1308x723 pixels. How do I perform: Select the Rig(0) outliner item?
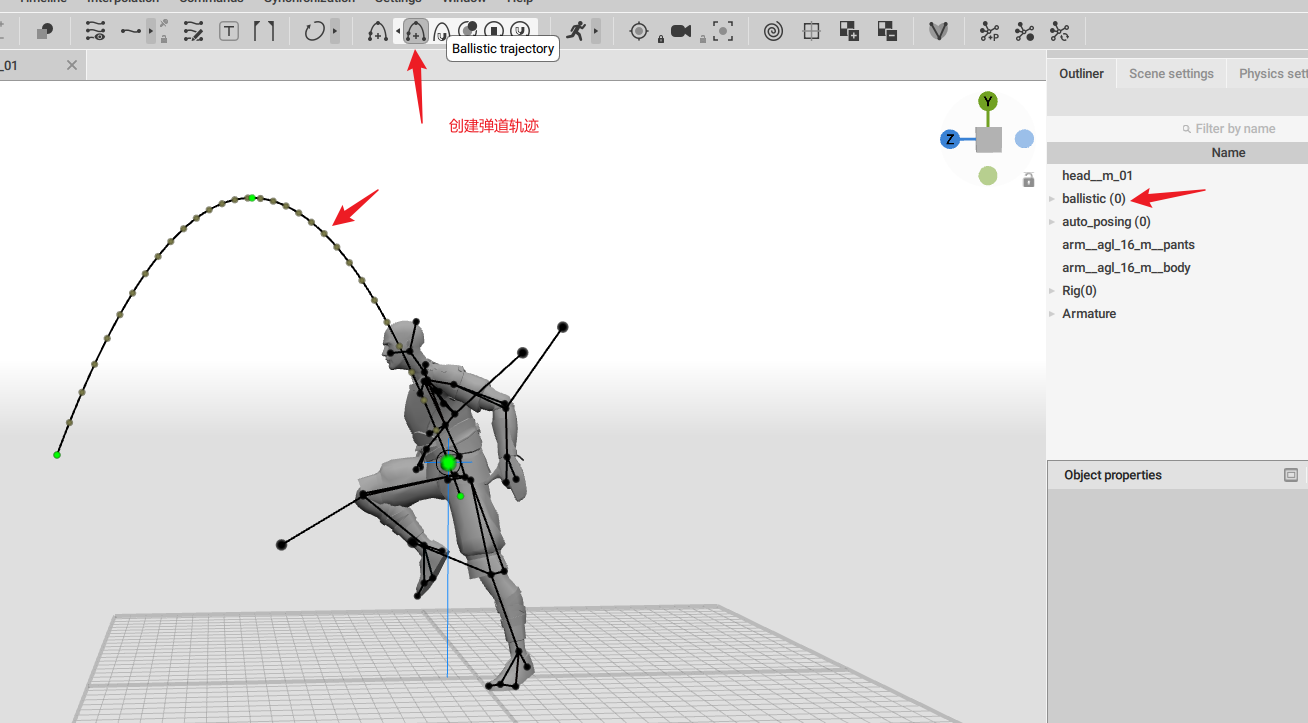coord(1079,291)
